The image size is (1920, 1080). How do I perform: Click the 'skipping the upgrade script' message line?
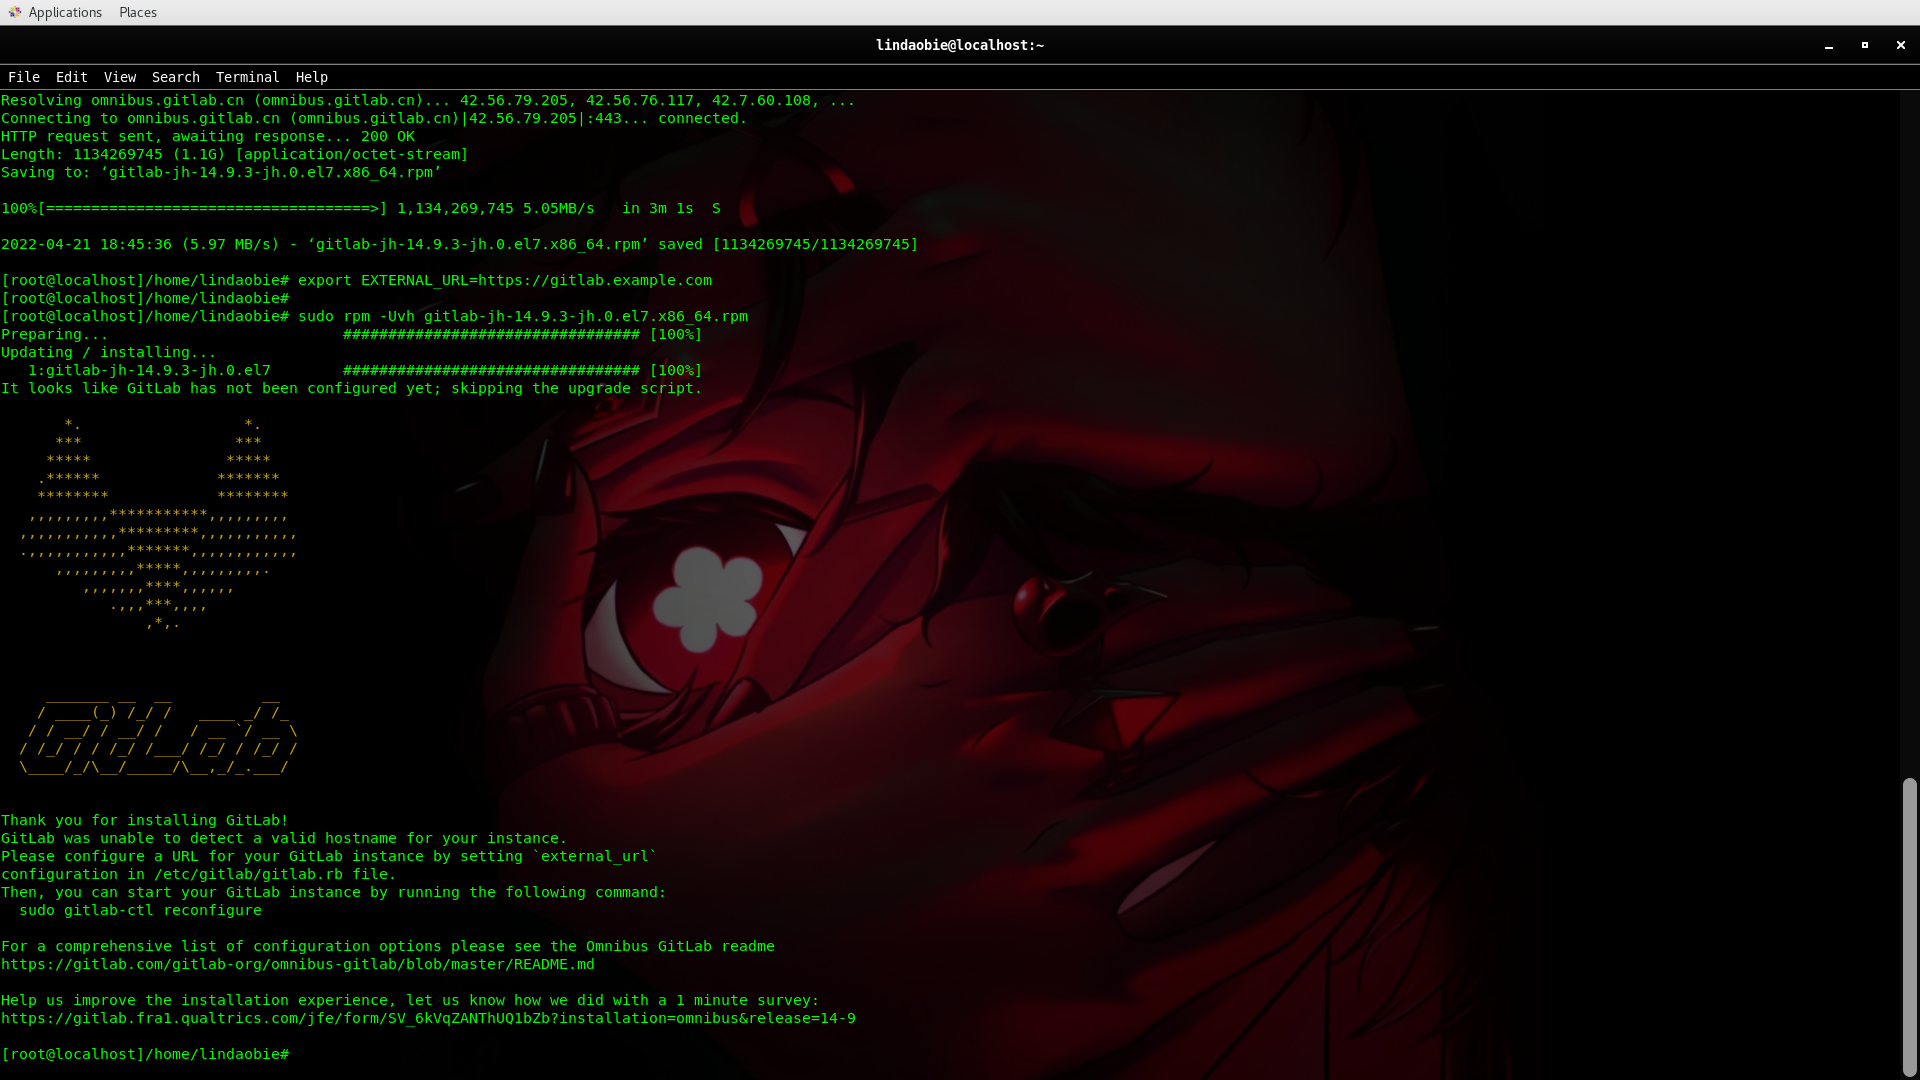(352, 388)
